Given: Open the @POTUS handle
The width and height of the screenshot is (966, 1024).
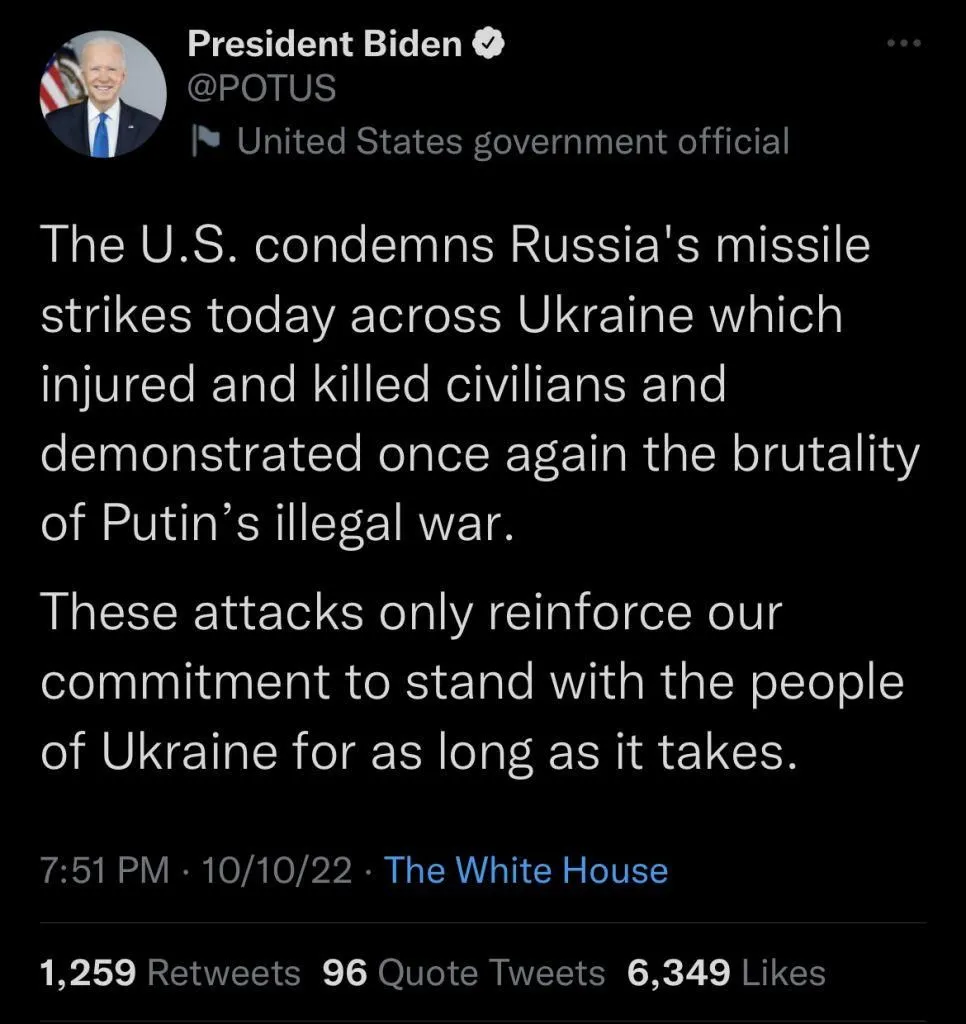Looking at the screenshot, I should coord(262,89).
